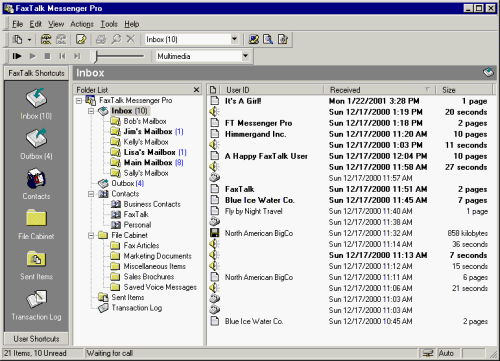Open the File Cabinet shortcut icon
Screen dimensions: 500x361
pyautogui.click(x=36, y=218)
